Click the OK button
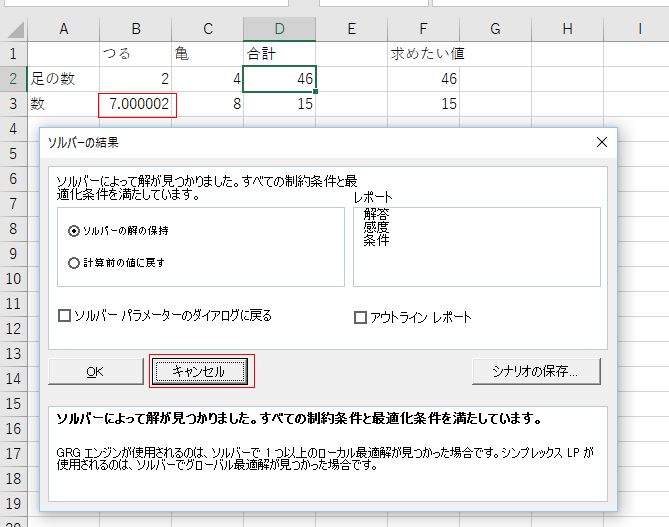669x527 pixels. click(95, 371)
